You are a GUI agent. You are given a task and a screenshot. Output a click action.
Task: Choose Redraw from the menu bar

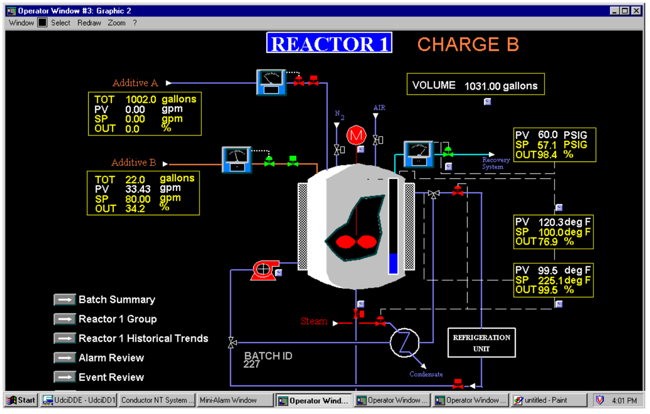tap(89, 23)
